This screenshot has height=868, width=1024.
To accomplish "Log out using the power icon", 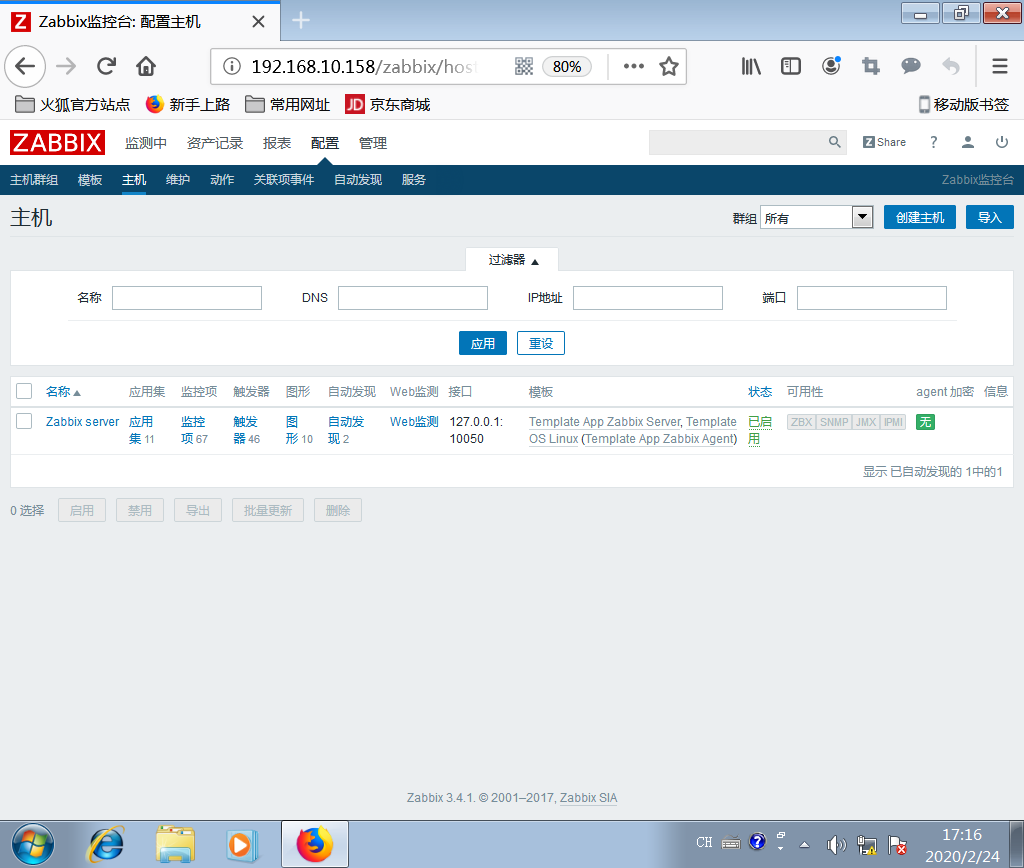I will pos(1002,142).
